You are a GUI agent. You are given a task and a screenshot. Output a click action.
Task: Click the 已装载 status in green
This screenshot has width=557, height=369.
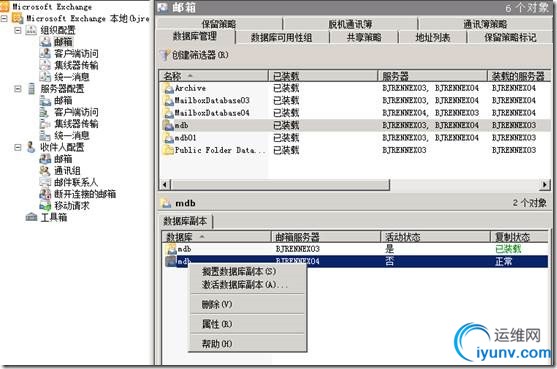click(x=508, y=249)
